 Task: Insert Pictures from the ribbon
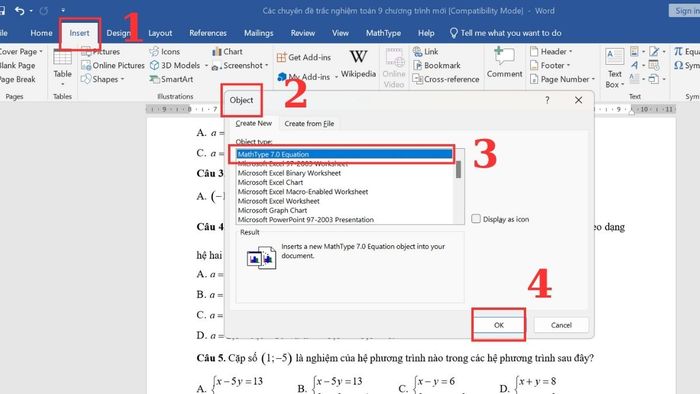click(x=101, y=52)
